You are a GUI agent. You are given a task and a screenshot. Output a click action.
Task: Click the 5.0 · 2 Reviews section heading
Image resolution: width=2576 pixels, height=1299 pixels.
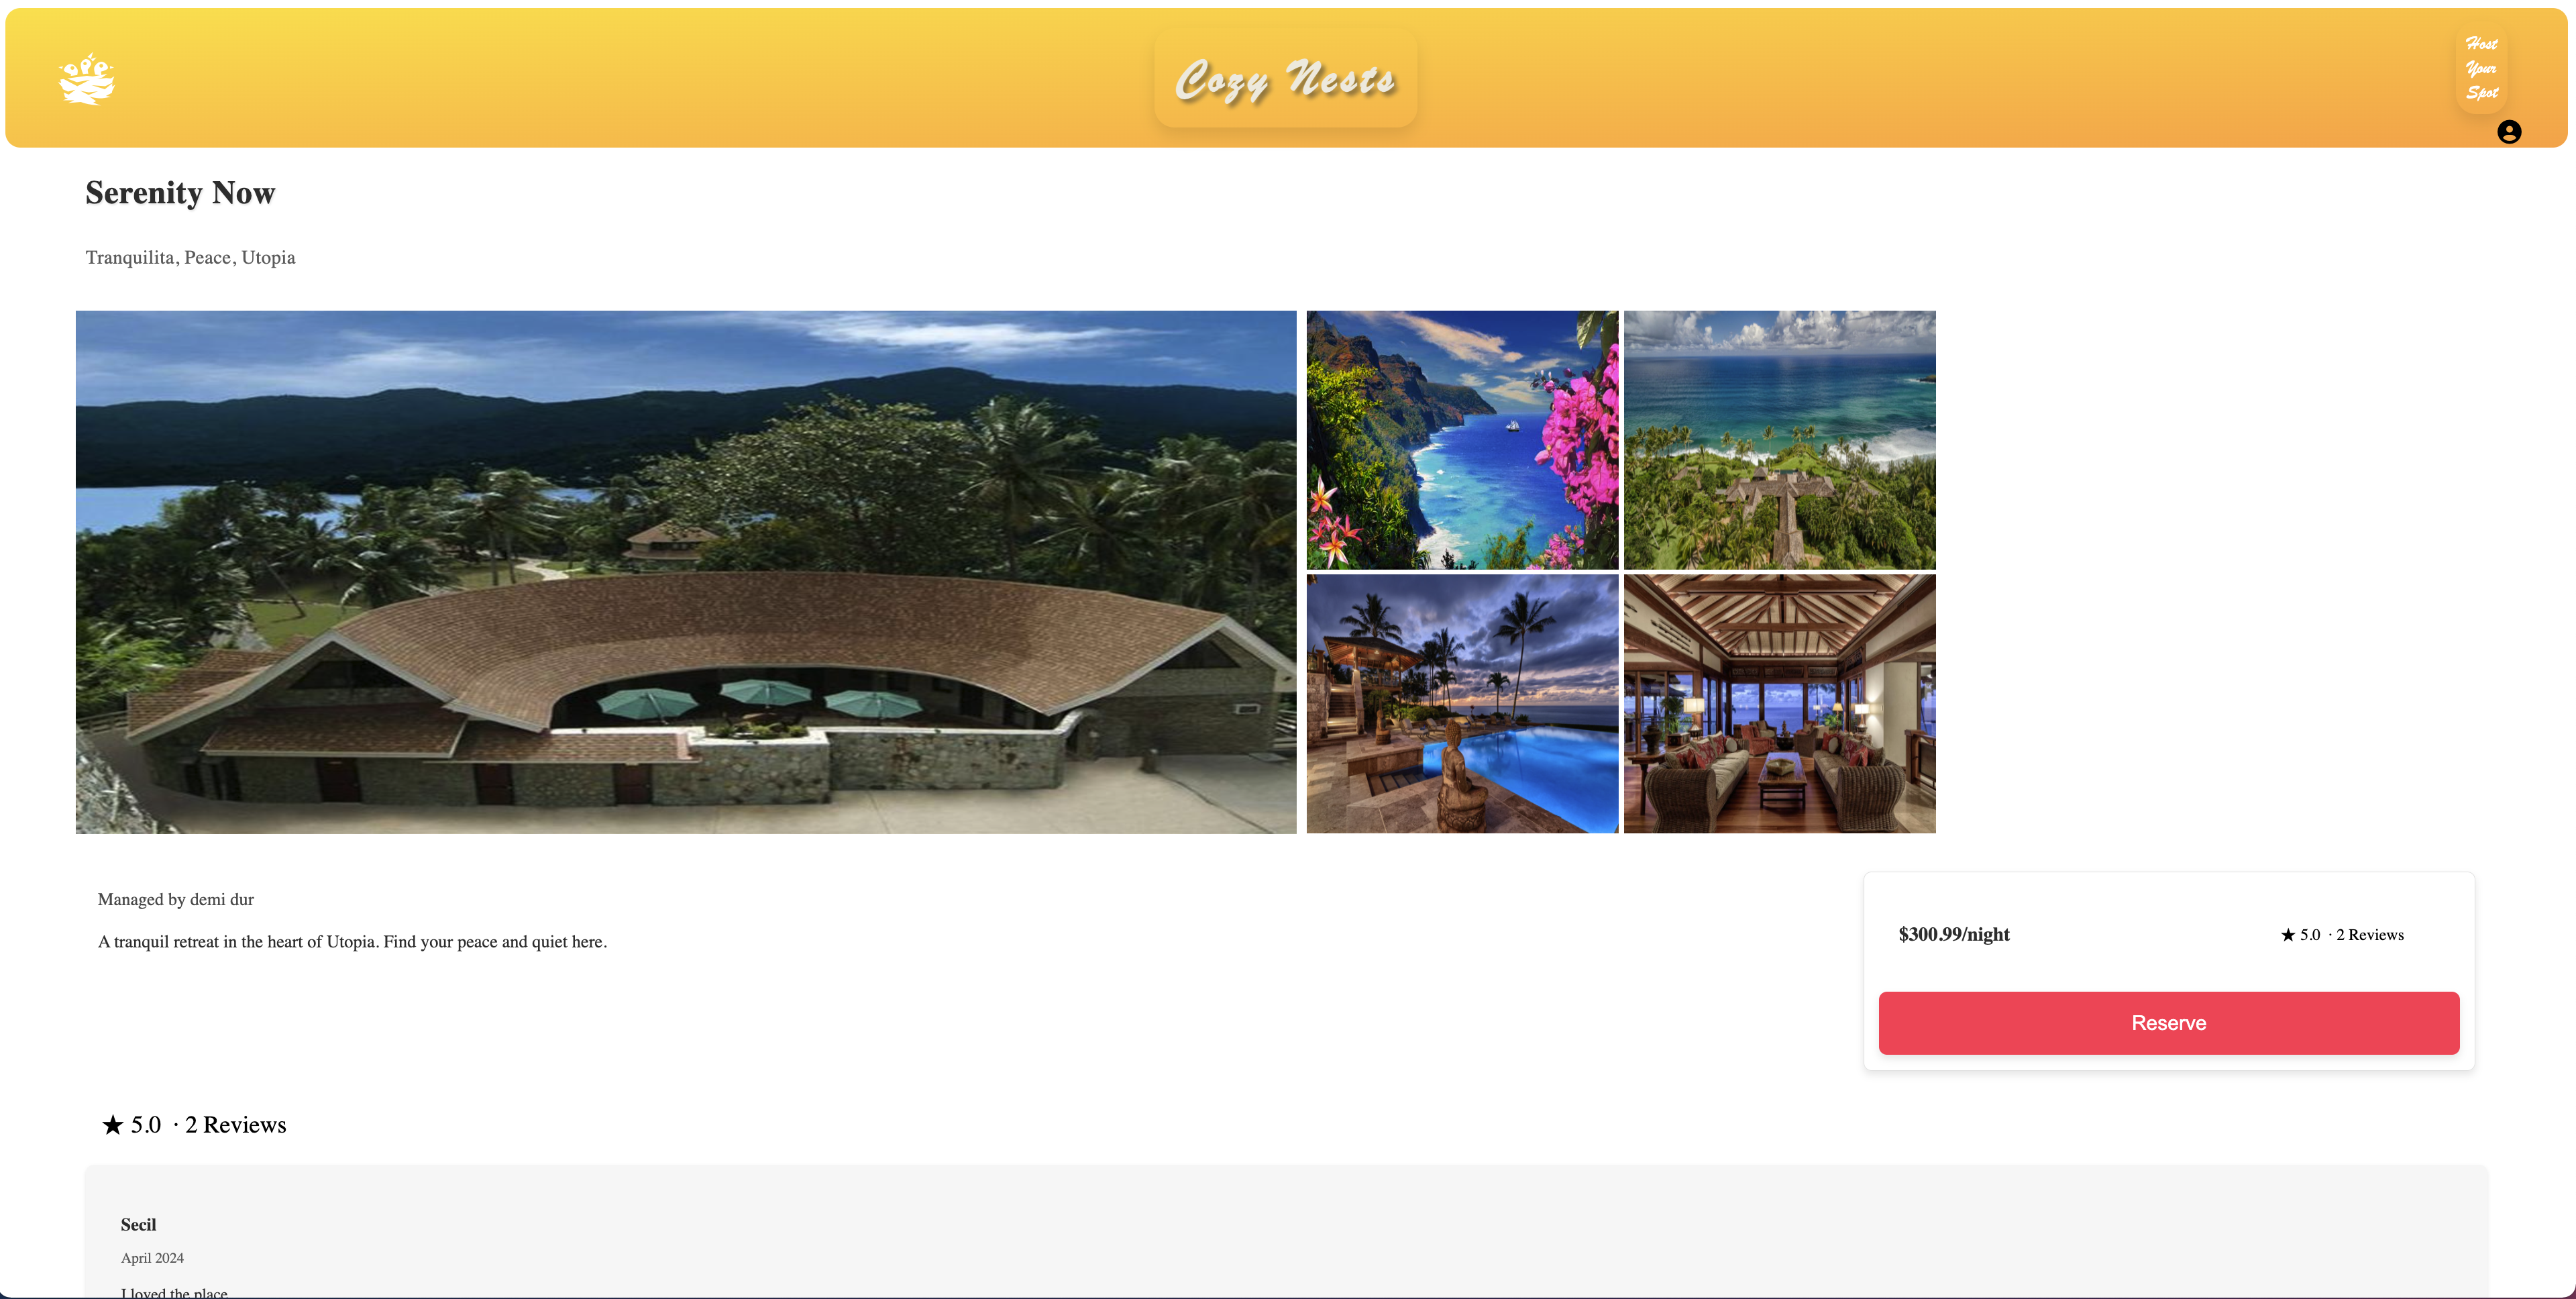194,1125
